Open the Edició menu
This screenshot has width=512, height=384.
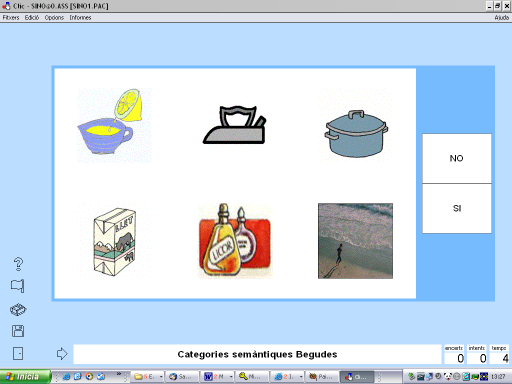[x=32, y=18]
